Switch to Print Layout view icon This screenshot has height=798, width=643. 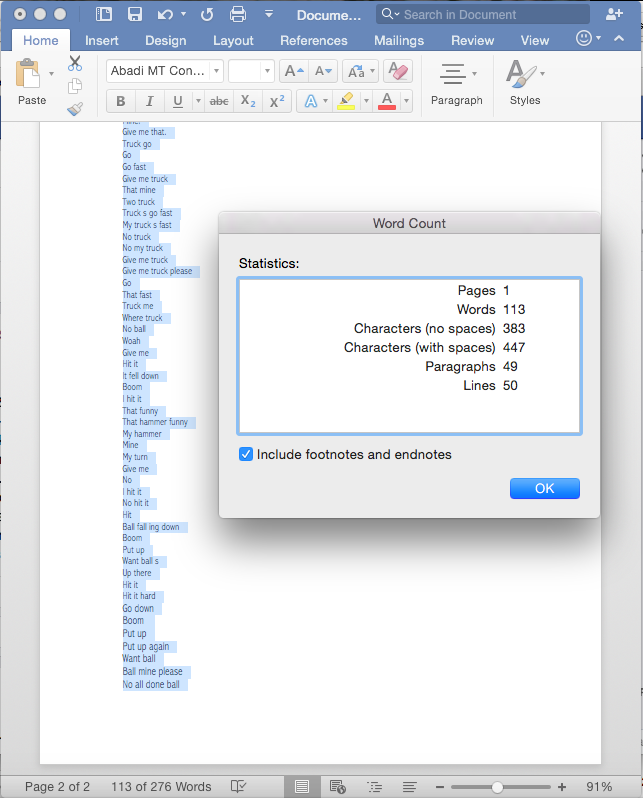tap(302, 787)
